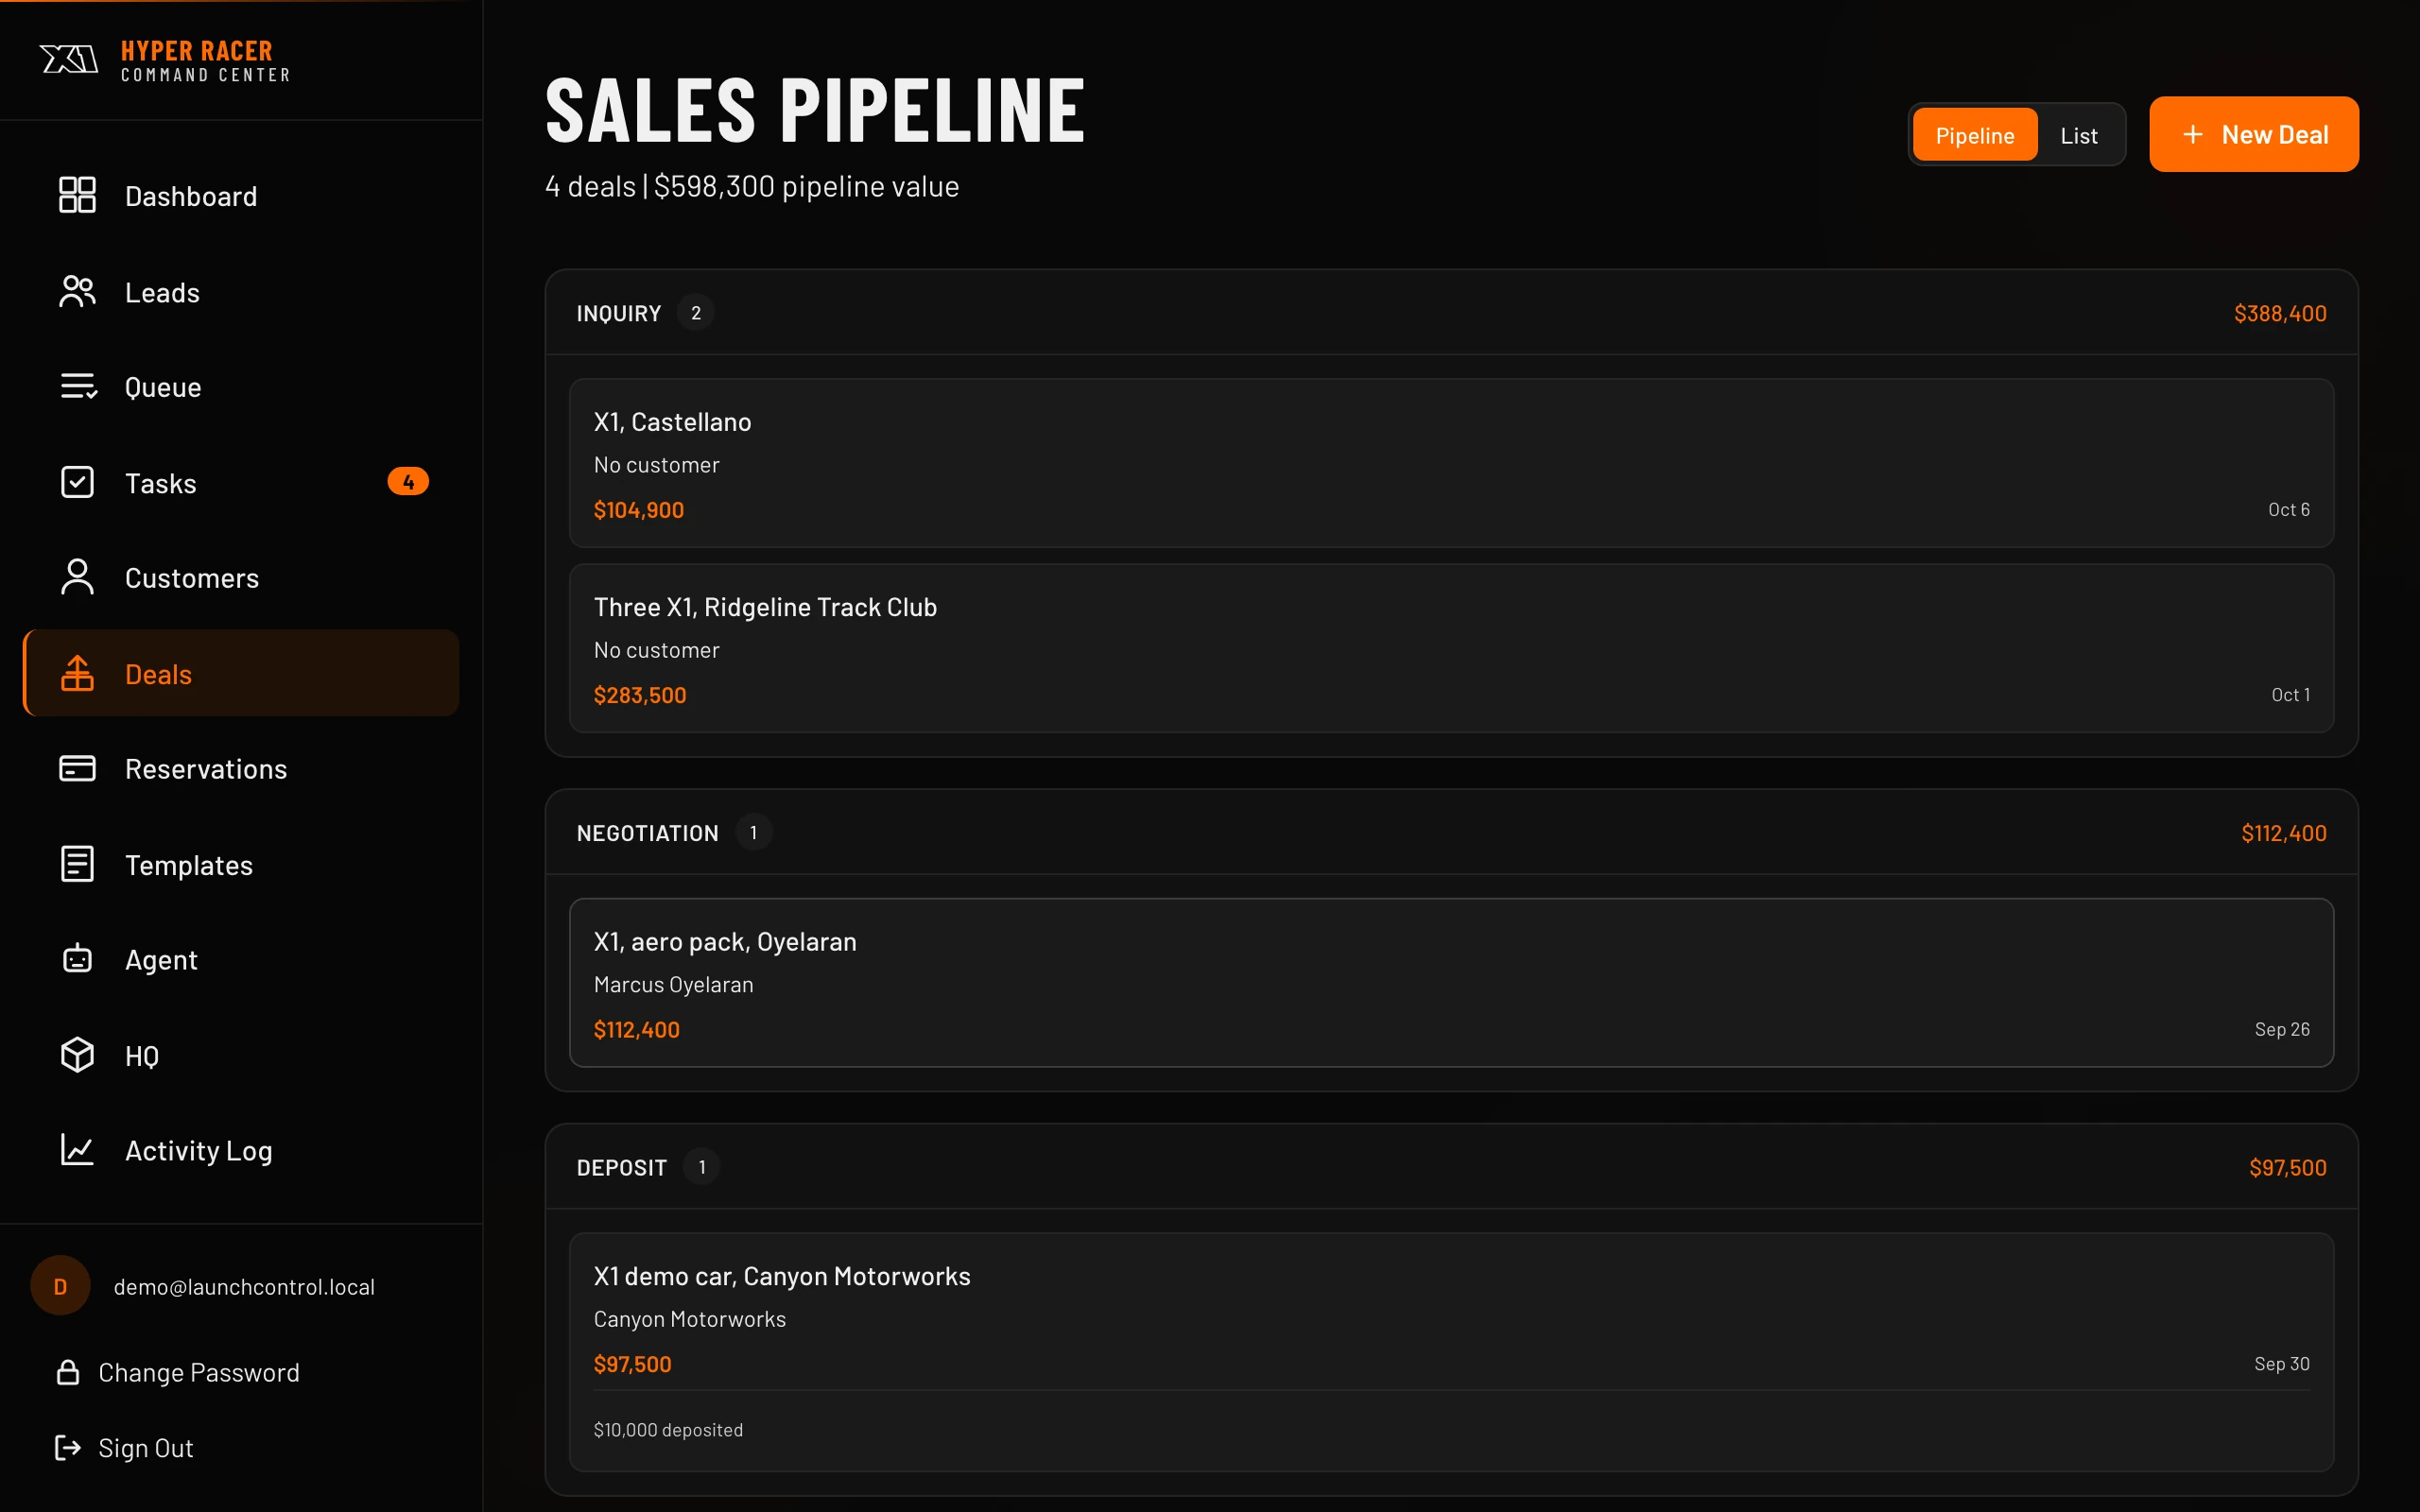2420x1512 pixels.
Task: Go to the Leads section
Action: click(162, 292)
